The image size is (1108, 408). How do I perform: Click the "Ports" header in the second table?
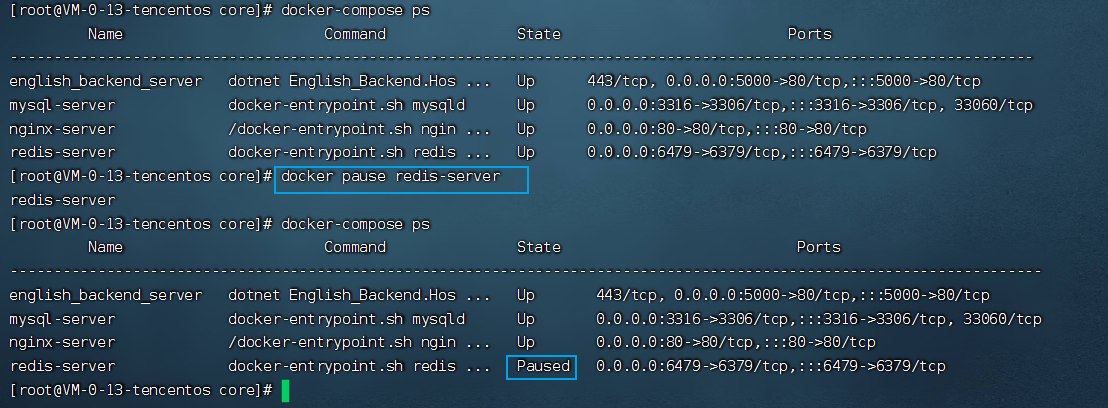(818, 246)
